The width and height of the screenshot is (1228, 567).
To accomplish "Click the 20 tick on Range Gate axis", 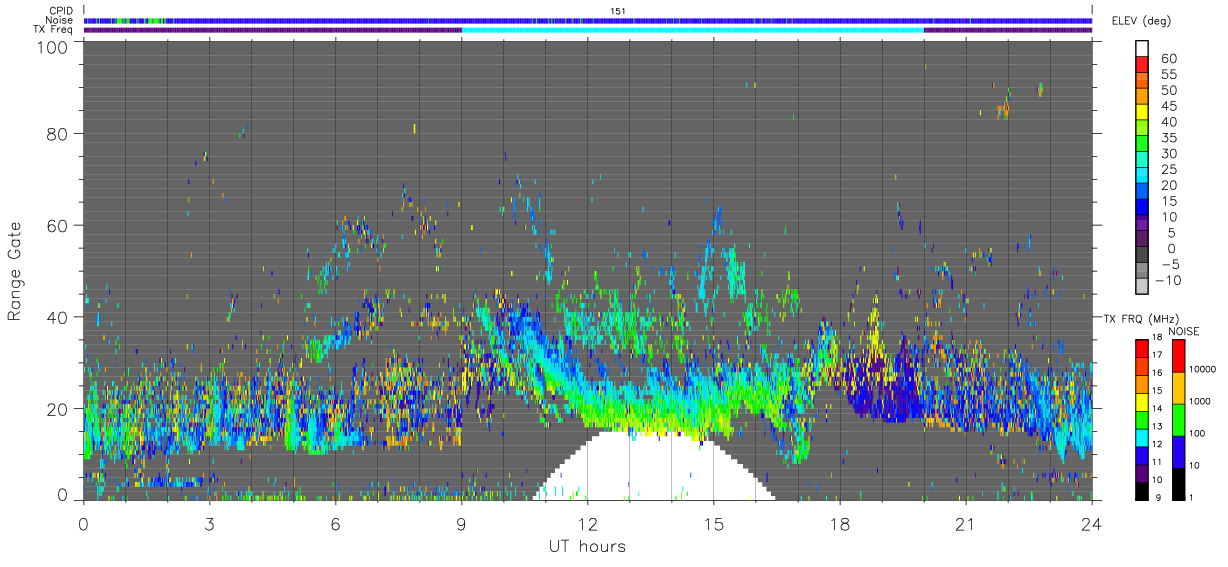I will click(57, 409).
